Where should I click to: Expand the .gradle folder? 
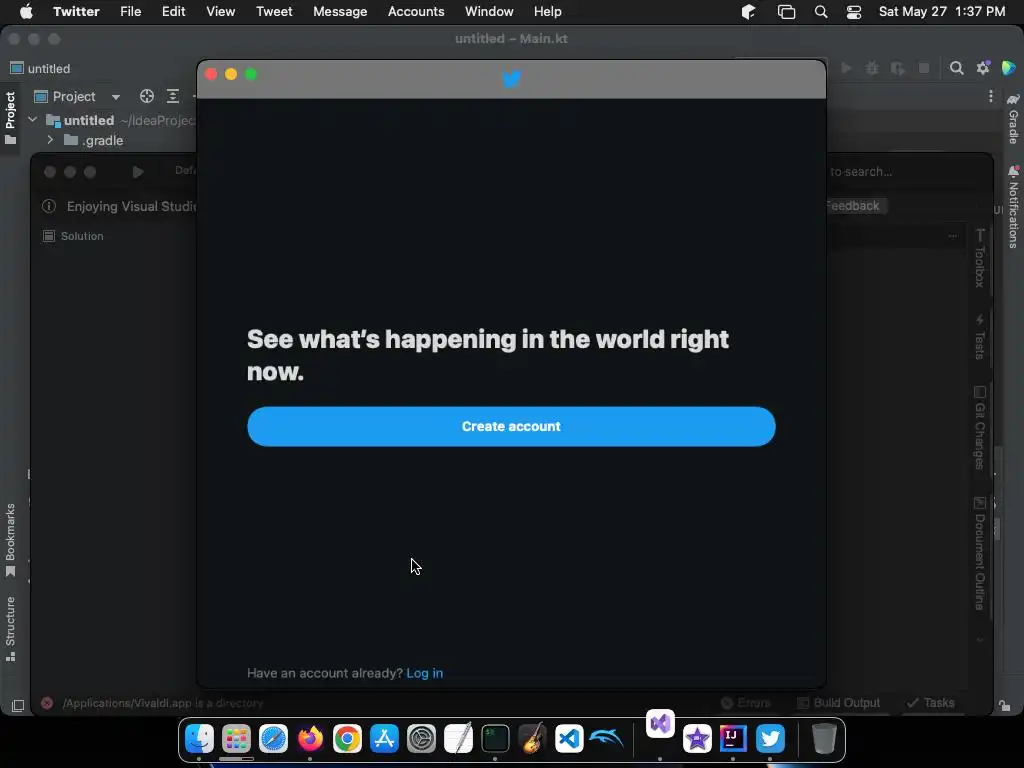click(50, 140)
